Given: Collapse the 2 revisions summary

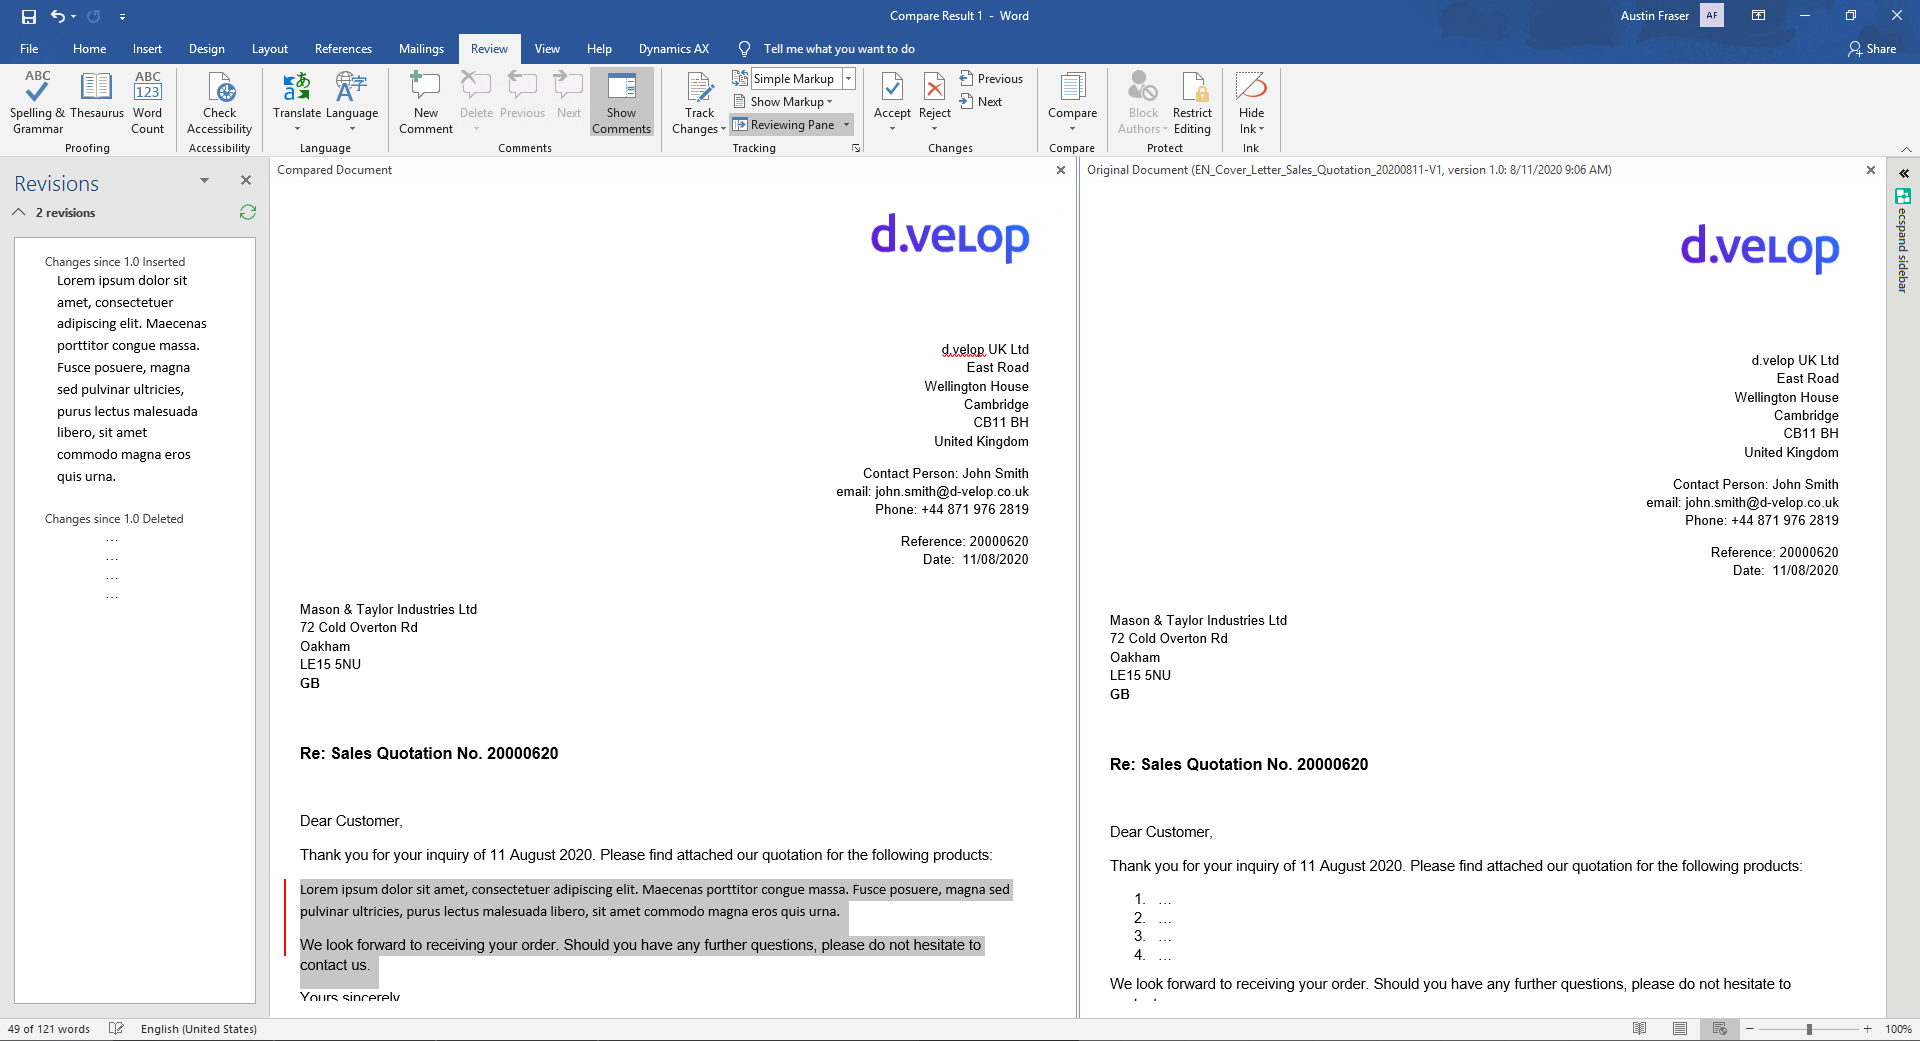Looking at the screenshot, I should point(19,212).
